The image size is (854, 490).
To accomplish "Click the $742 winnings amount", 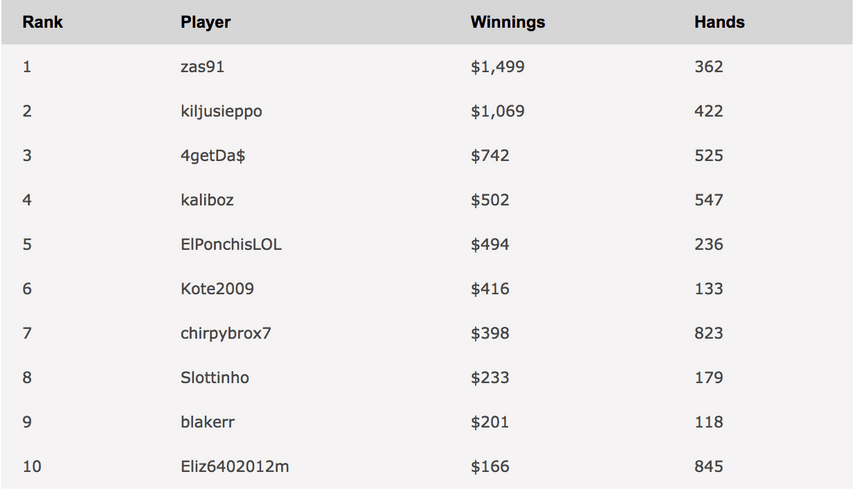I will pyautogui.click(x=490, y=156).
